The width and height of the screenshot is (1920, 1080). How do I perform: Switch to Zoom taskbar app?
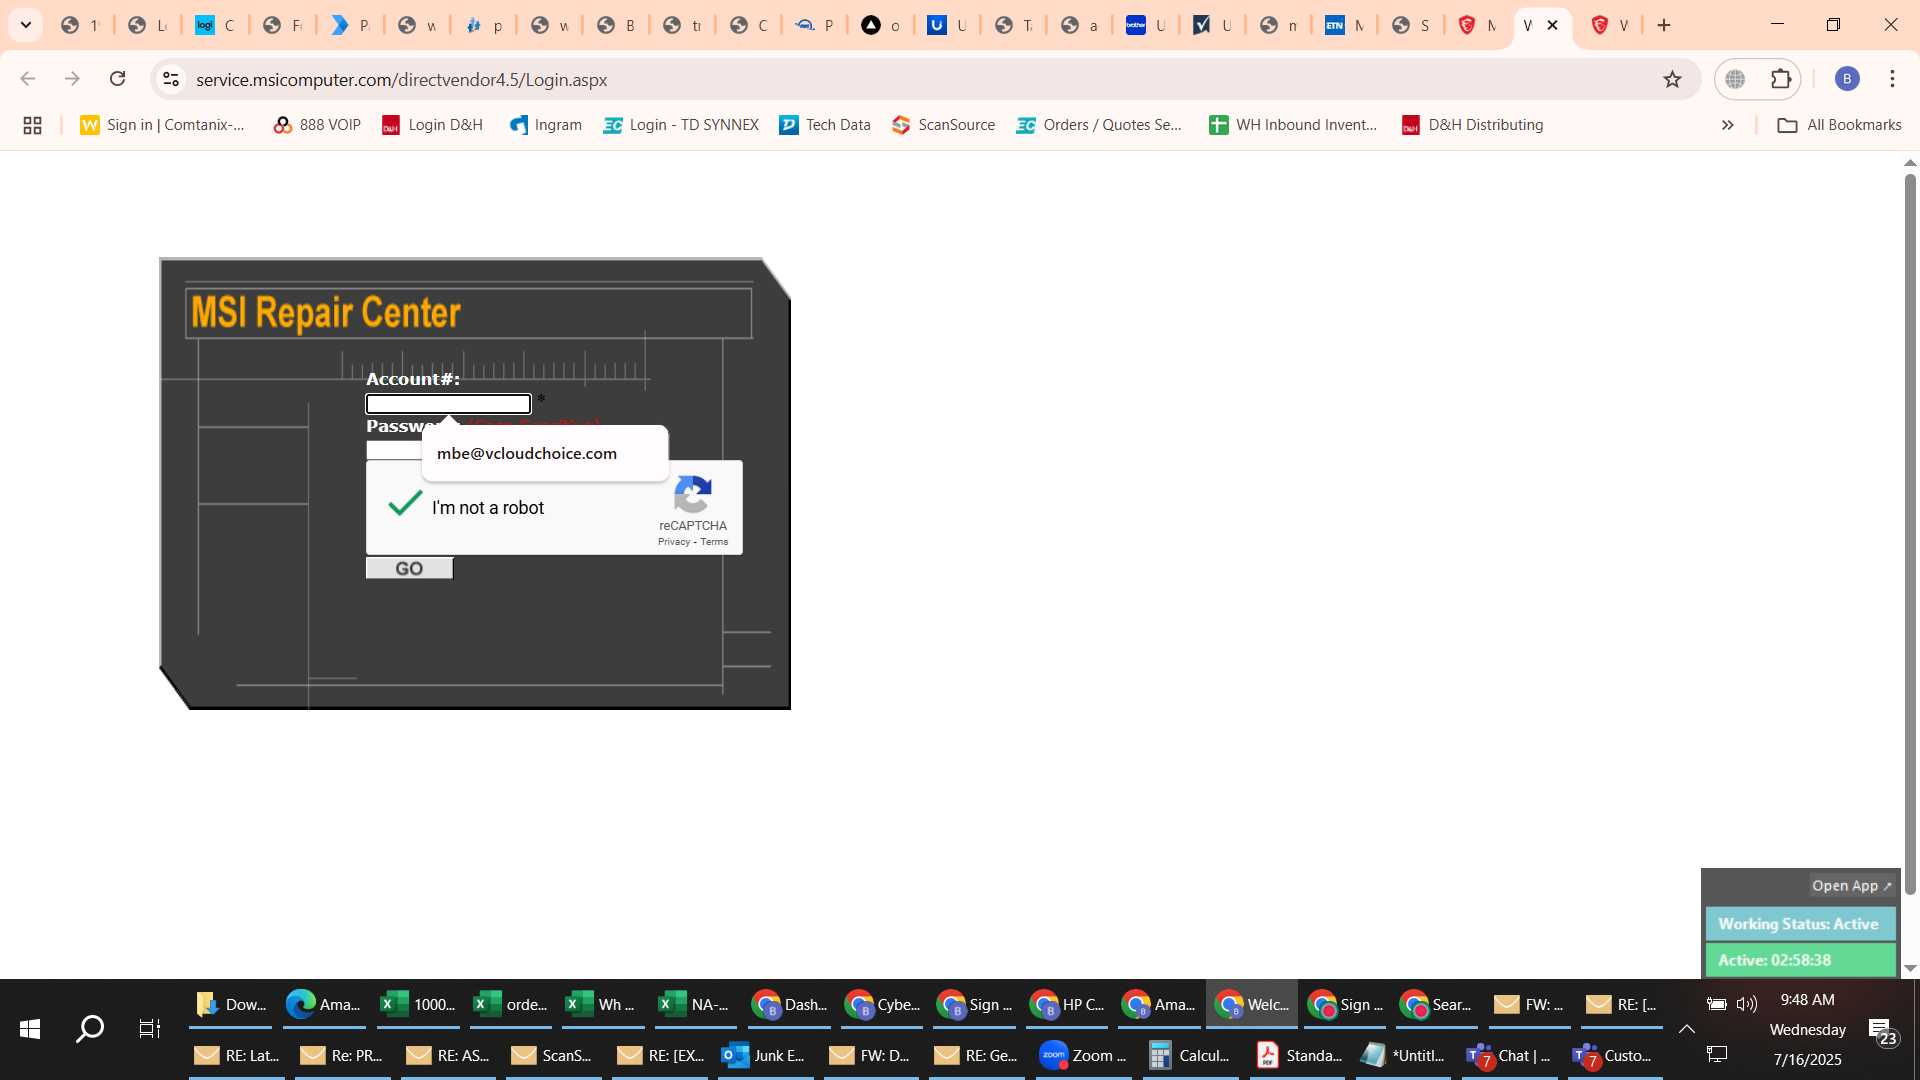pos(1083,1055)
